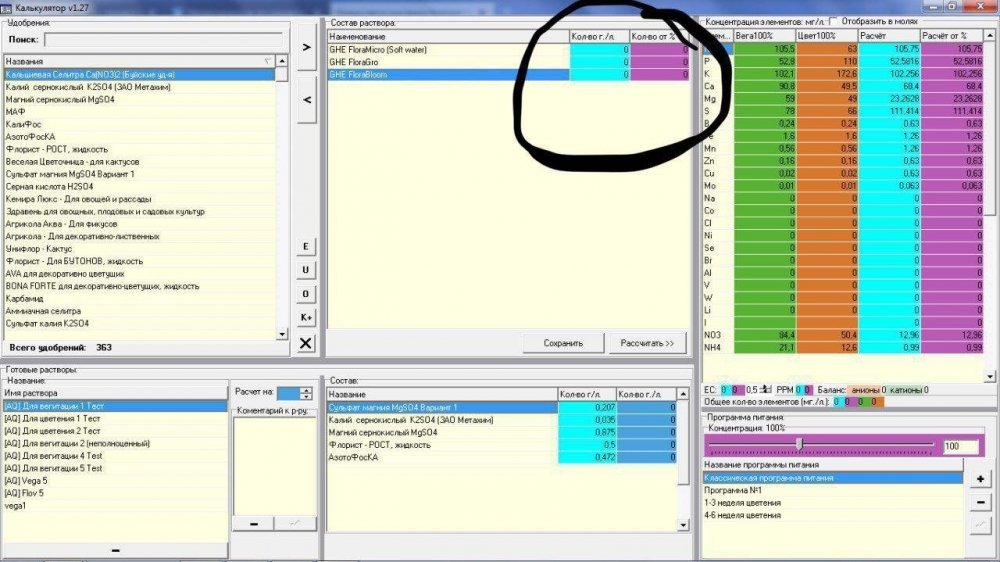1000x562 pixels.
Task: Select 'Программа №1' nutrition program
Action: click(x=833, y=491)
